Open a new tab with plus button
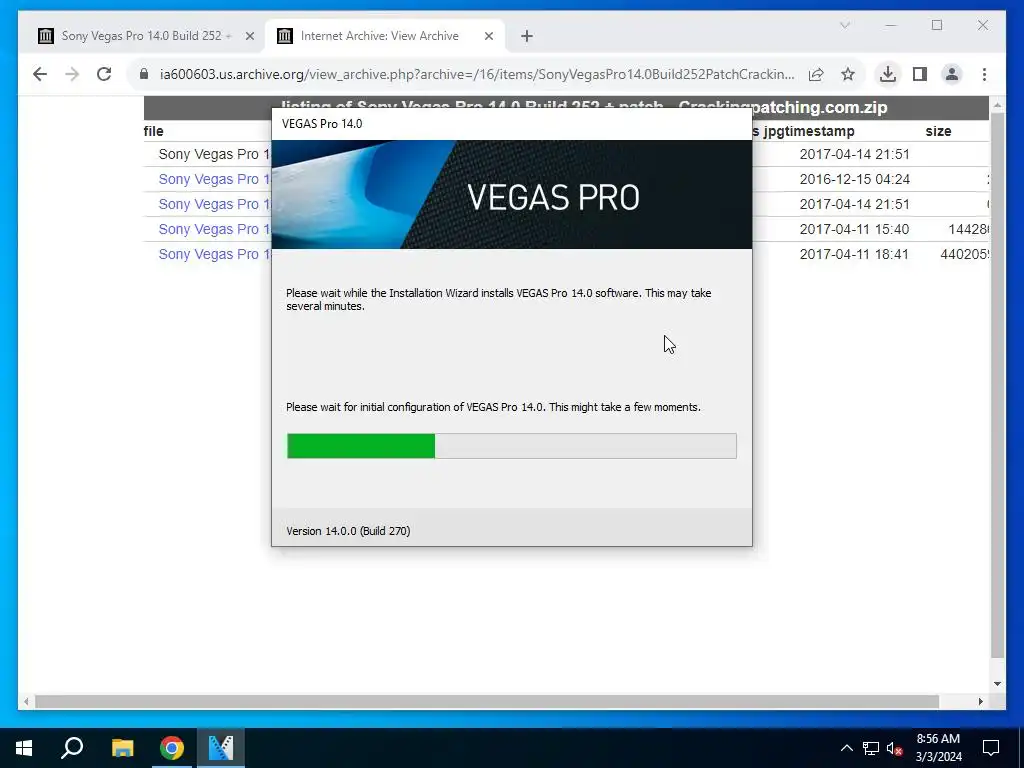The image size is (1024, 768). (527, 37)
